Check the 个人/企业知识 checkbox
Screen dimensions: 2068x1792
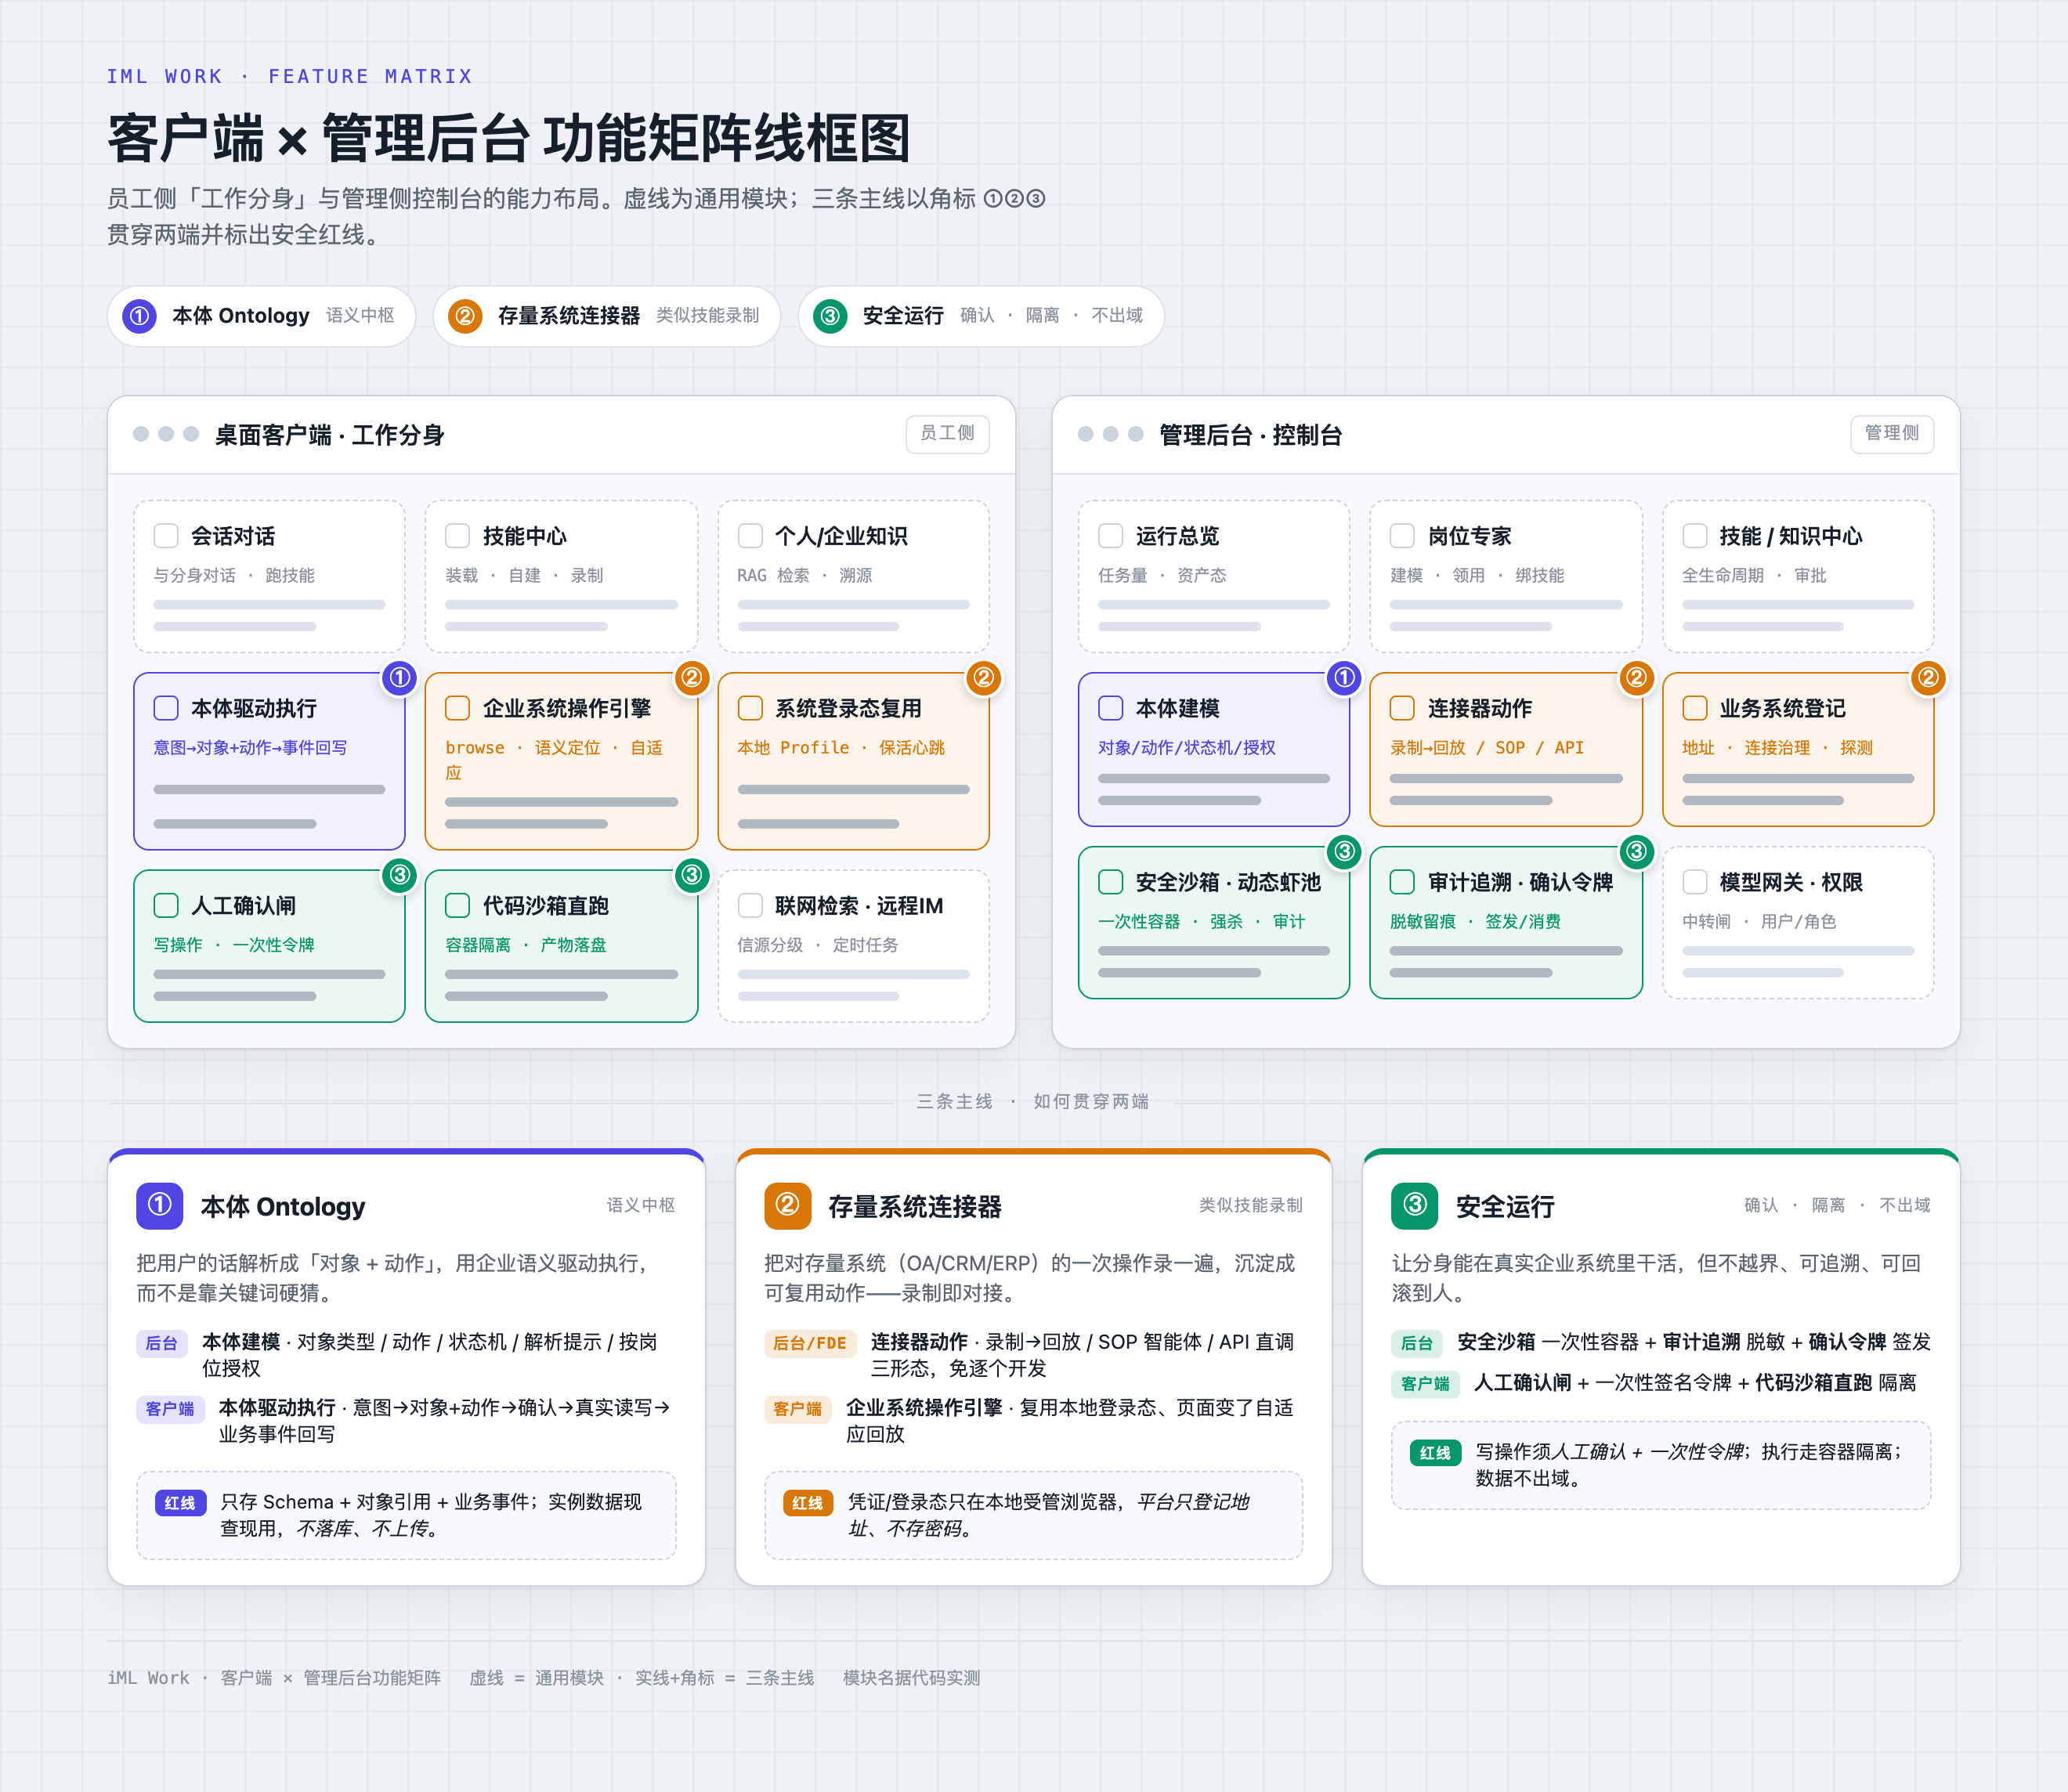(x=750, y=536)
